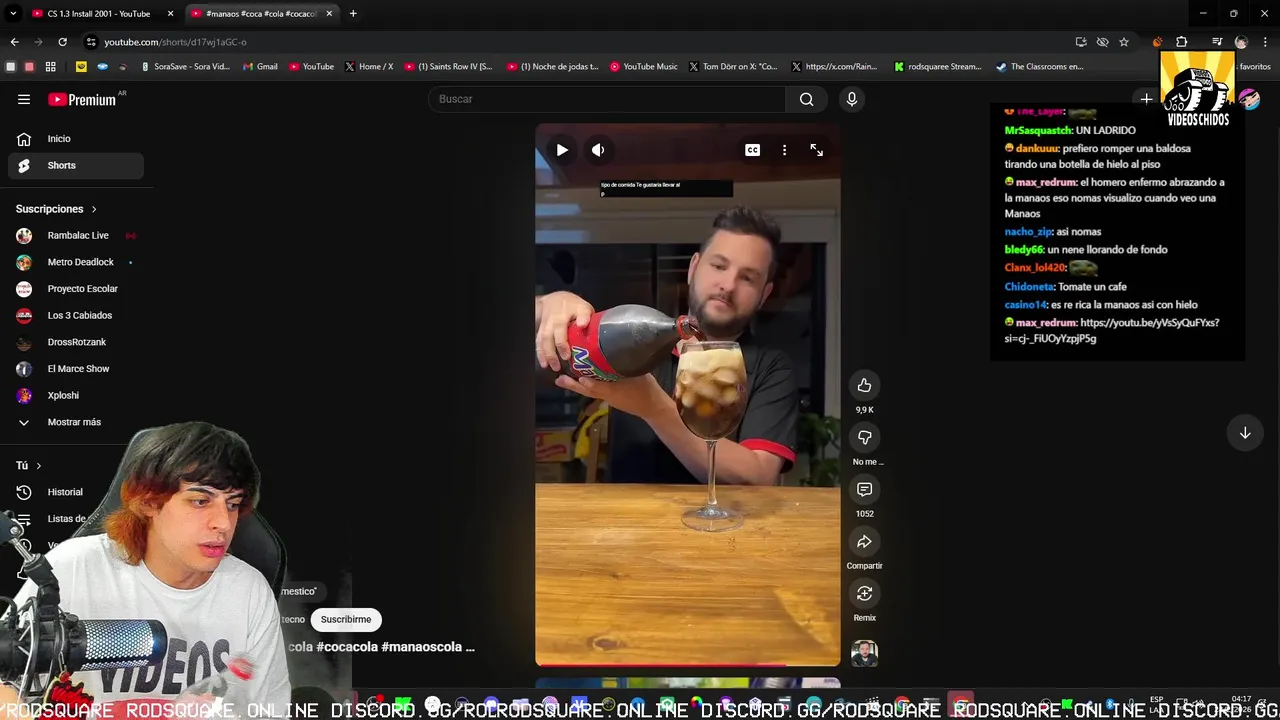Open the Home / X bookmark
The height and width of the screenshot is (720, 1280).
[369, 67]
